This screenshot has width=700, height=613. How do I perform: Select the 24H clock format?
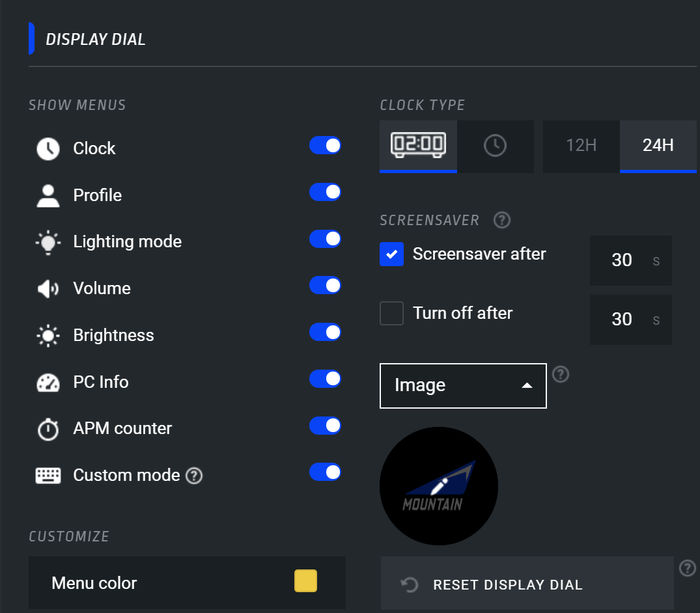pos(658,145)
